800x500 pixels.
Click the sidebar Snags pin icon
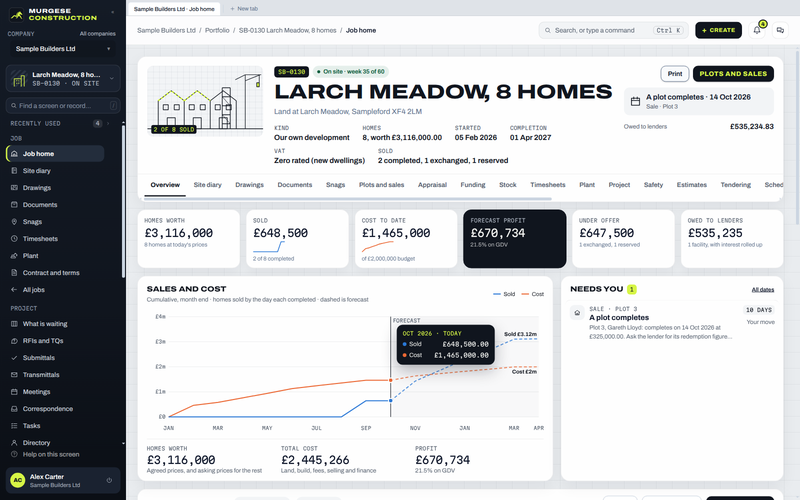14,221
